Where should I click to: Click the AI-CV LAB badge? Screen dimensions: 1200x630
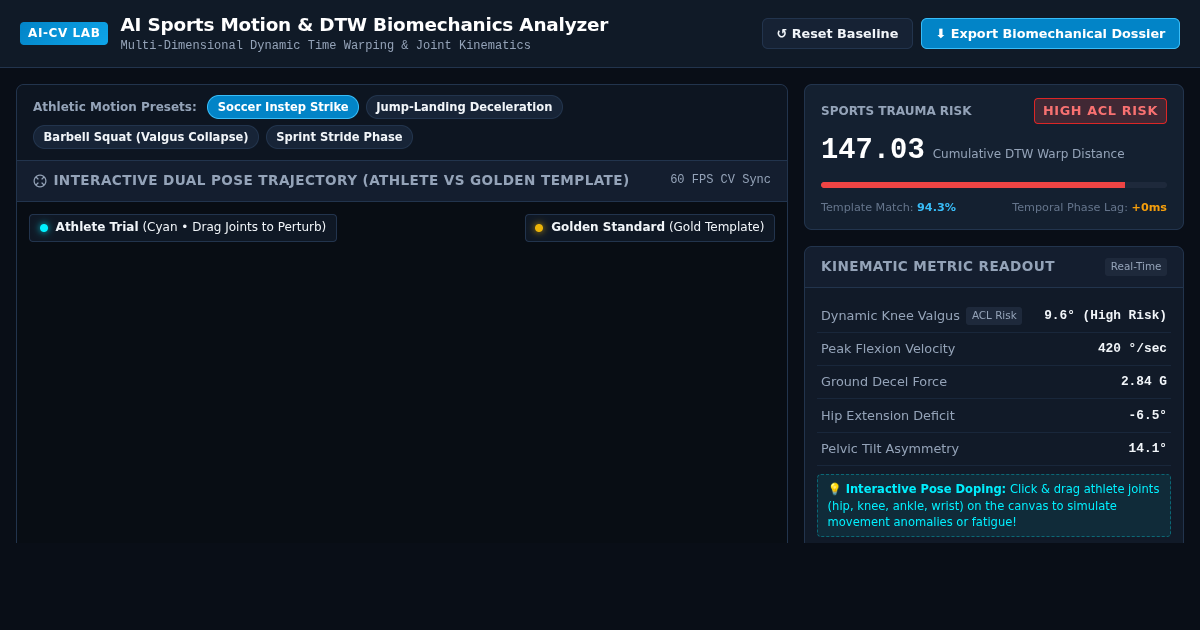[x=64, y=33]
